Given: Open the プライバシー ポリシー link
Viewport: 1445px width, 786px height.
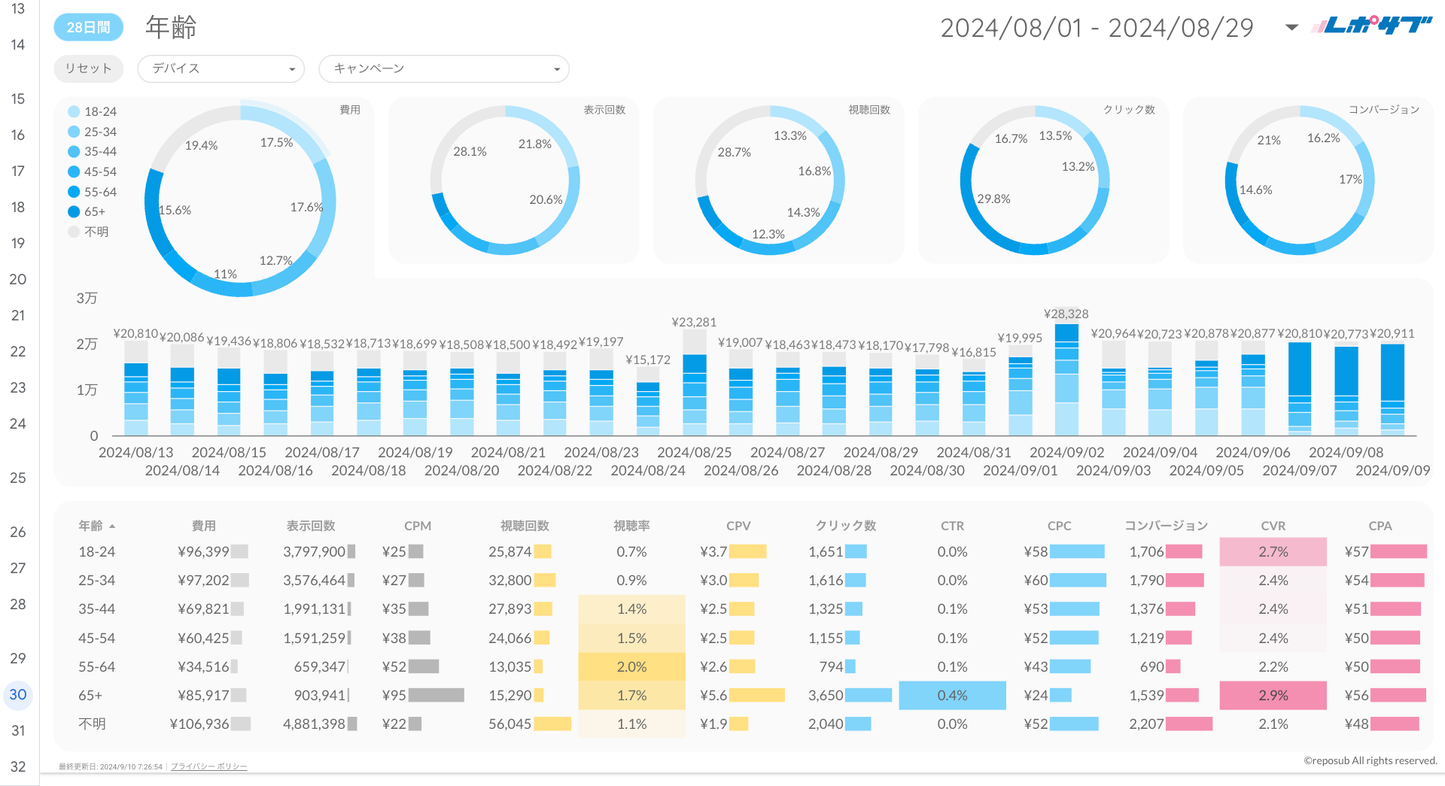Looking at the screenshot, I should pyautogui.click(x=209, y=766).
